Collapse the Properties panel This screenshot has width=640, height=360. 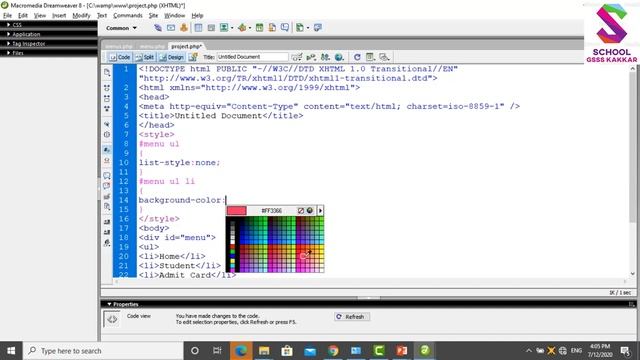[x=109, y=304]
